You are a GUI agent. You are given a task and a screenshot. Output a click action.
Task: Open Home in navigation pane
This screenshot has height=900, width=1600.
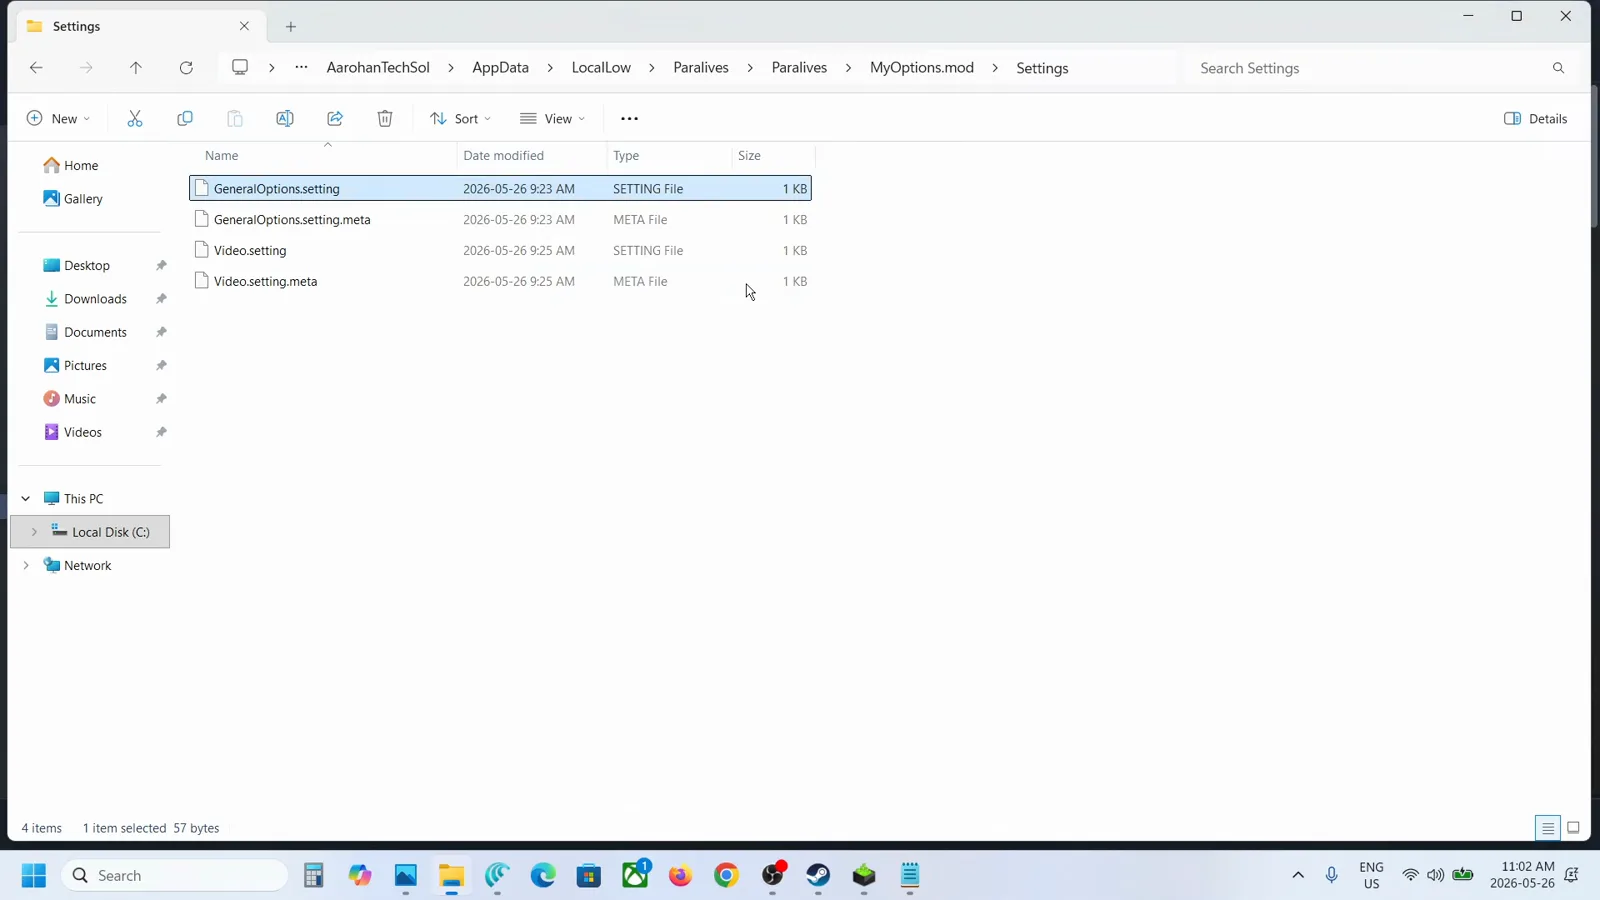[72, 165]
